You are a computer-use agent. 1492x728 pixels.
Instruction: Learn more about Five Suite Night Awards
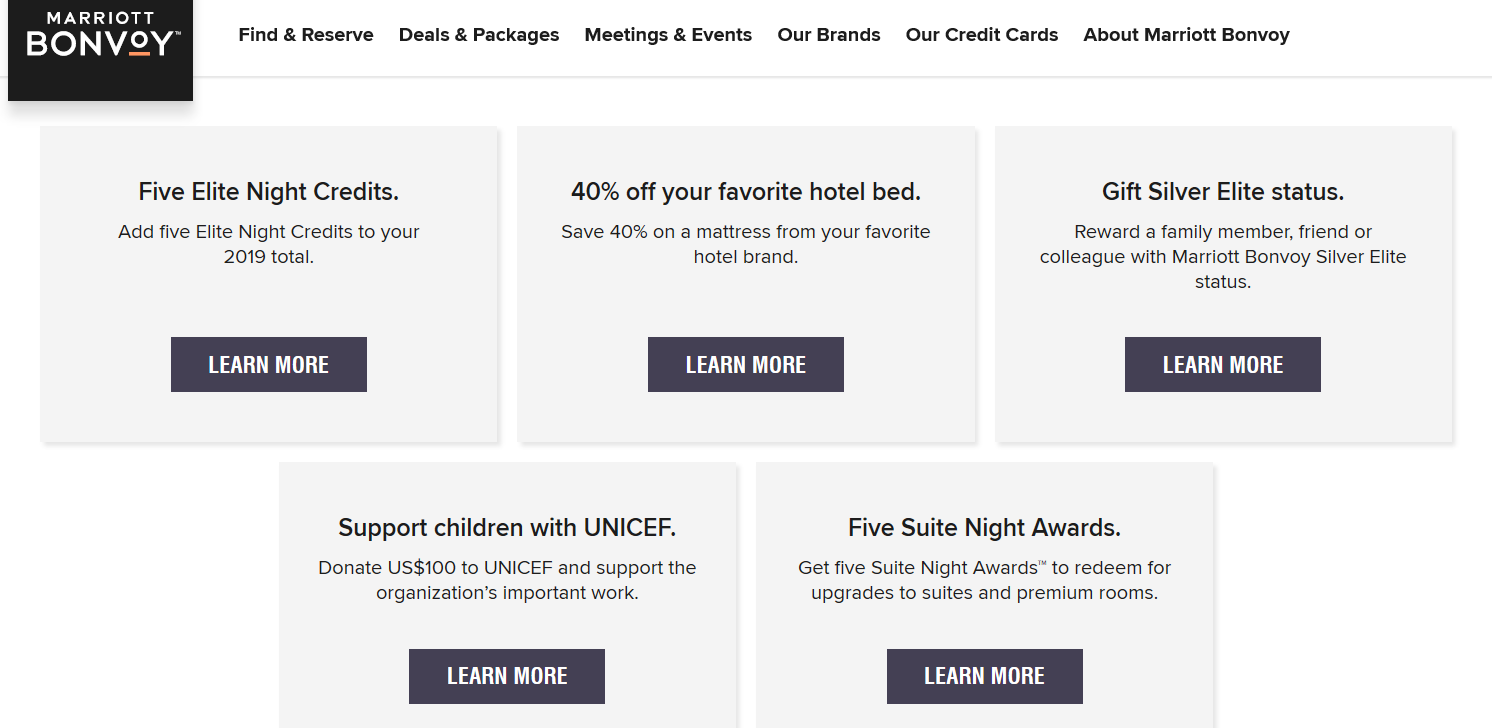(985, 676)
